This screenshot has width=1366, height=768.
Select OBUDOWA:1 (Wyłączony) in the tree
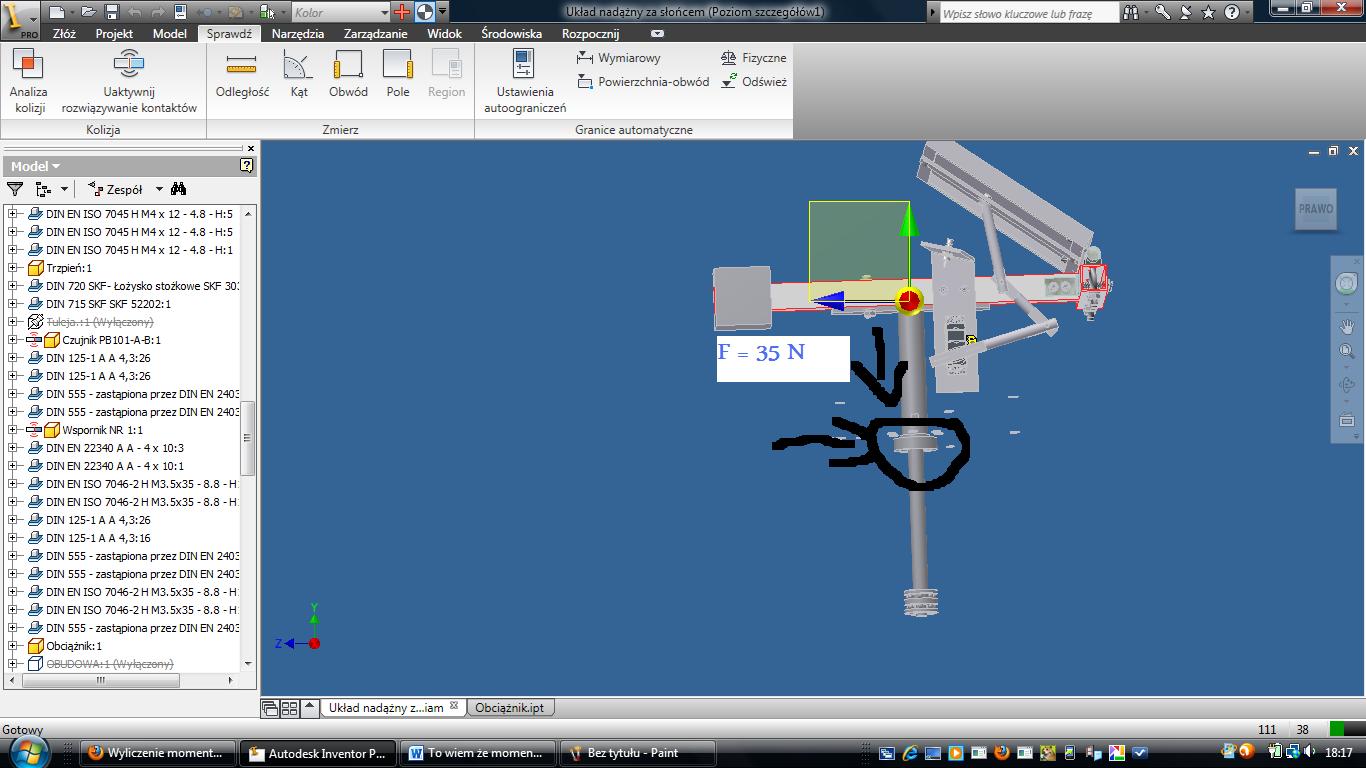99,664
